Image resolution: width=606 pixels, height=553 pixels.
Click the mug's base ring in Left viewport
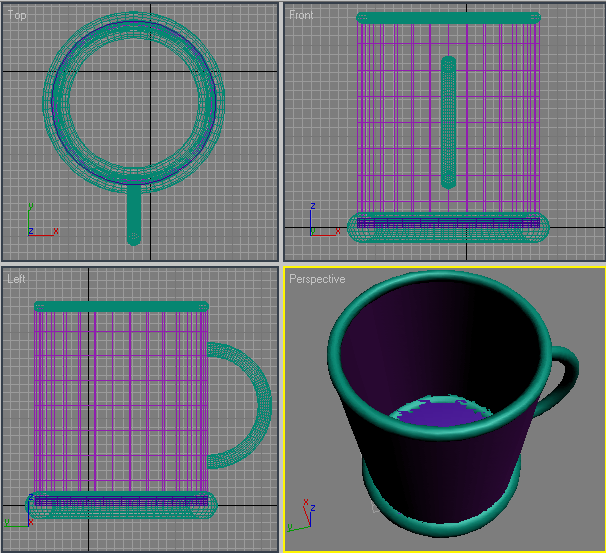(120, 505)
